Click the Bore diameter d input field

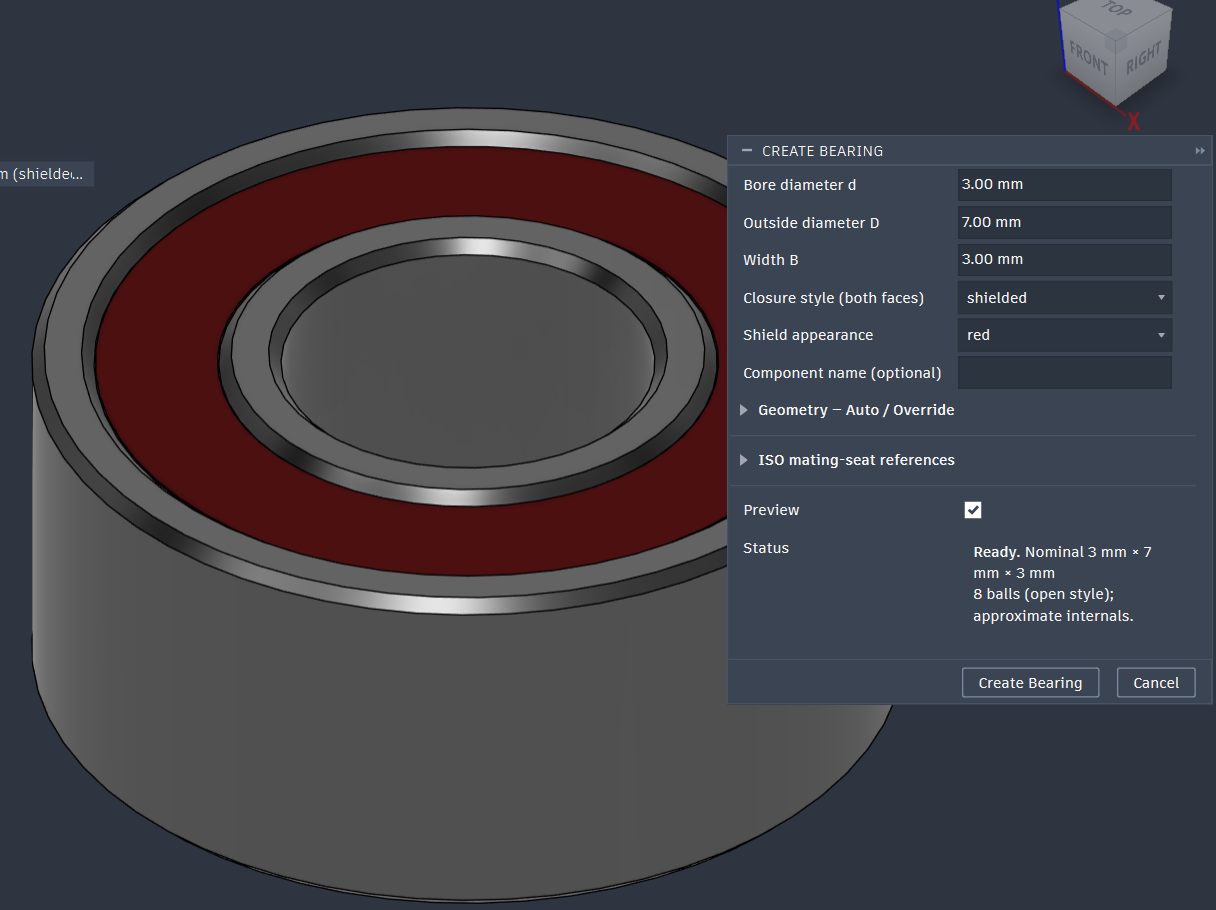(x=1065, y=185)
